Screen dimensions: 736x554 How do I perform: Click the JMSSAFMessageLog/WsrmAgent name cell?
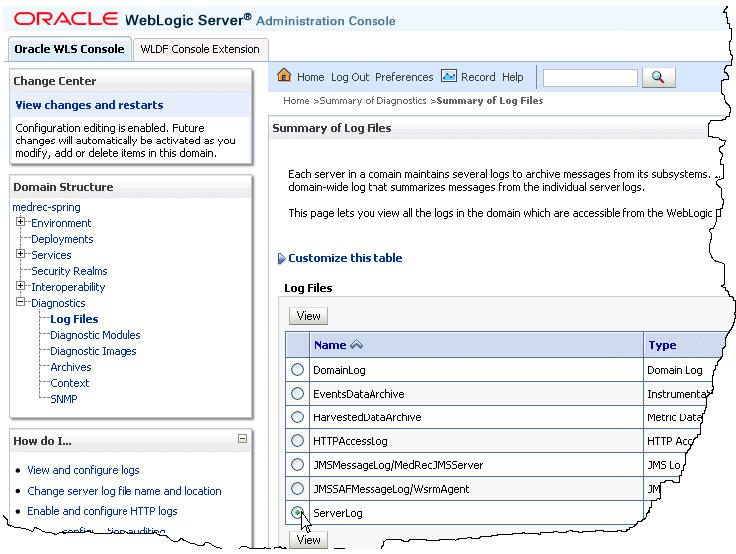click(x=476, y=488)
